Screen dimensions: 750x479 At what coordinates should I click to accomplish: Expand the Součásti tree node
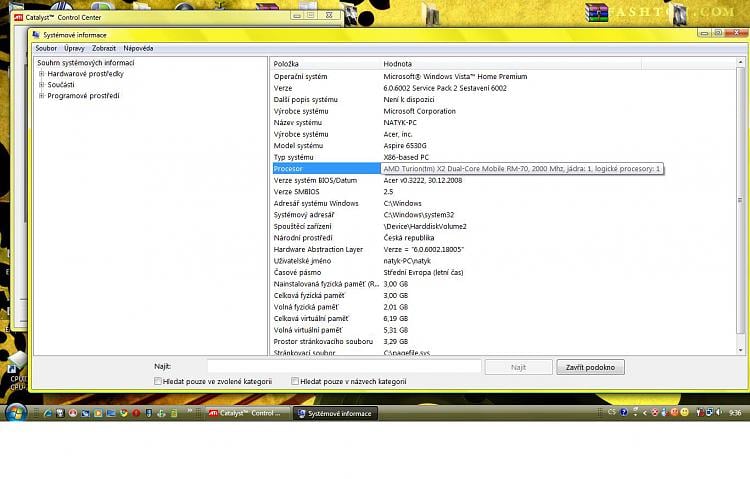tap(42, 85)
